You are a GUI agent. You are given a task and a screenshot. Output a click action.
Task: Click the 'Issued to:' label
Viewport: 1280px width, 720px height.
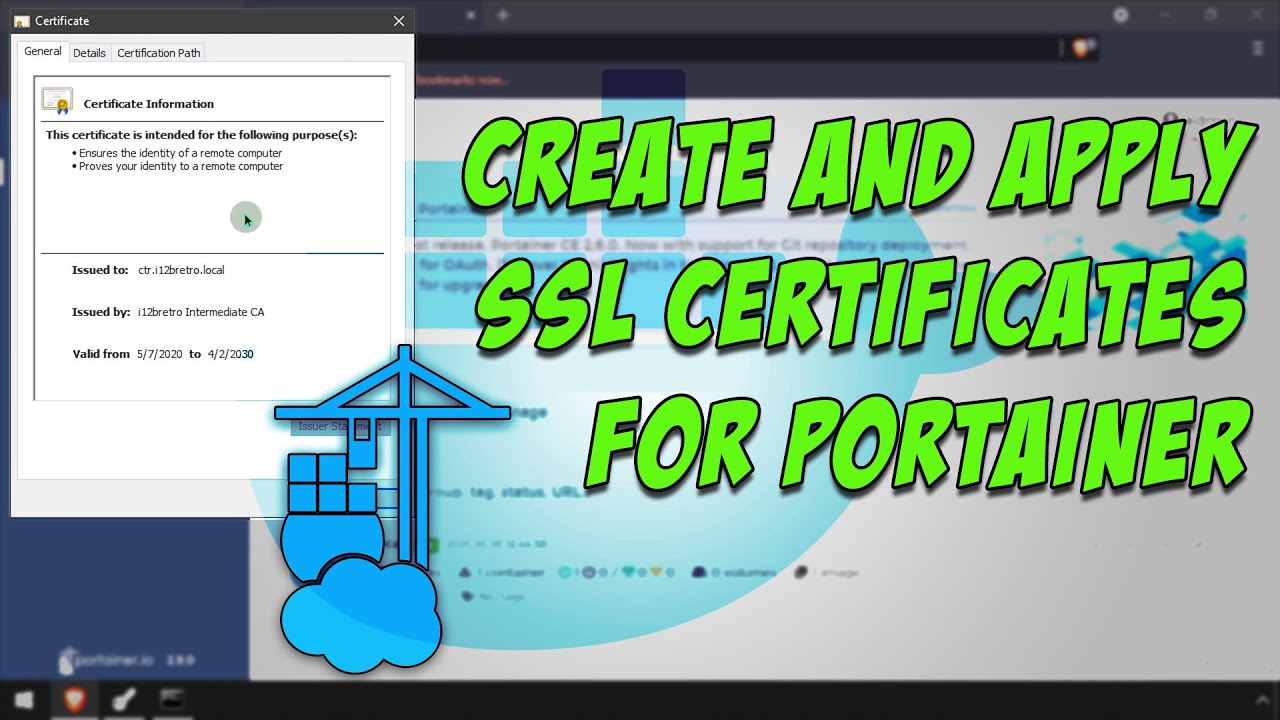tap(100, 270)
